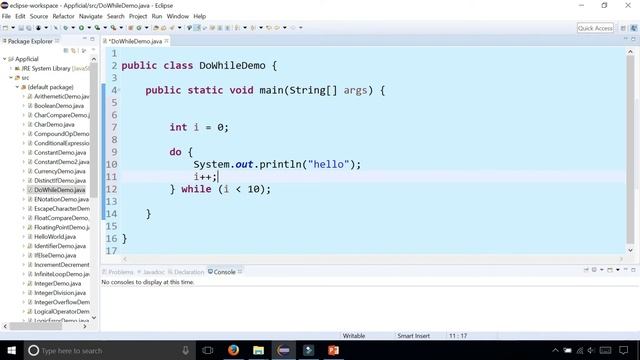
Task: Click the Display Selected Console icon
Action: [594, 270]
